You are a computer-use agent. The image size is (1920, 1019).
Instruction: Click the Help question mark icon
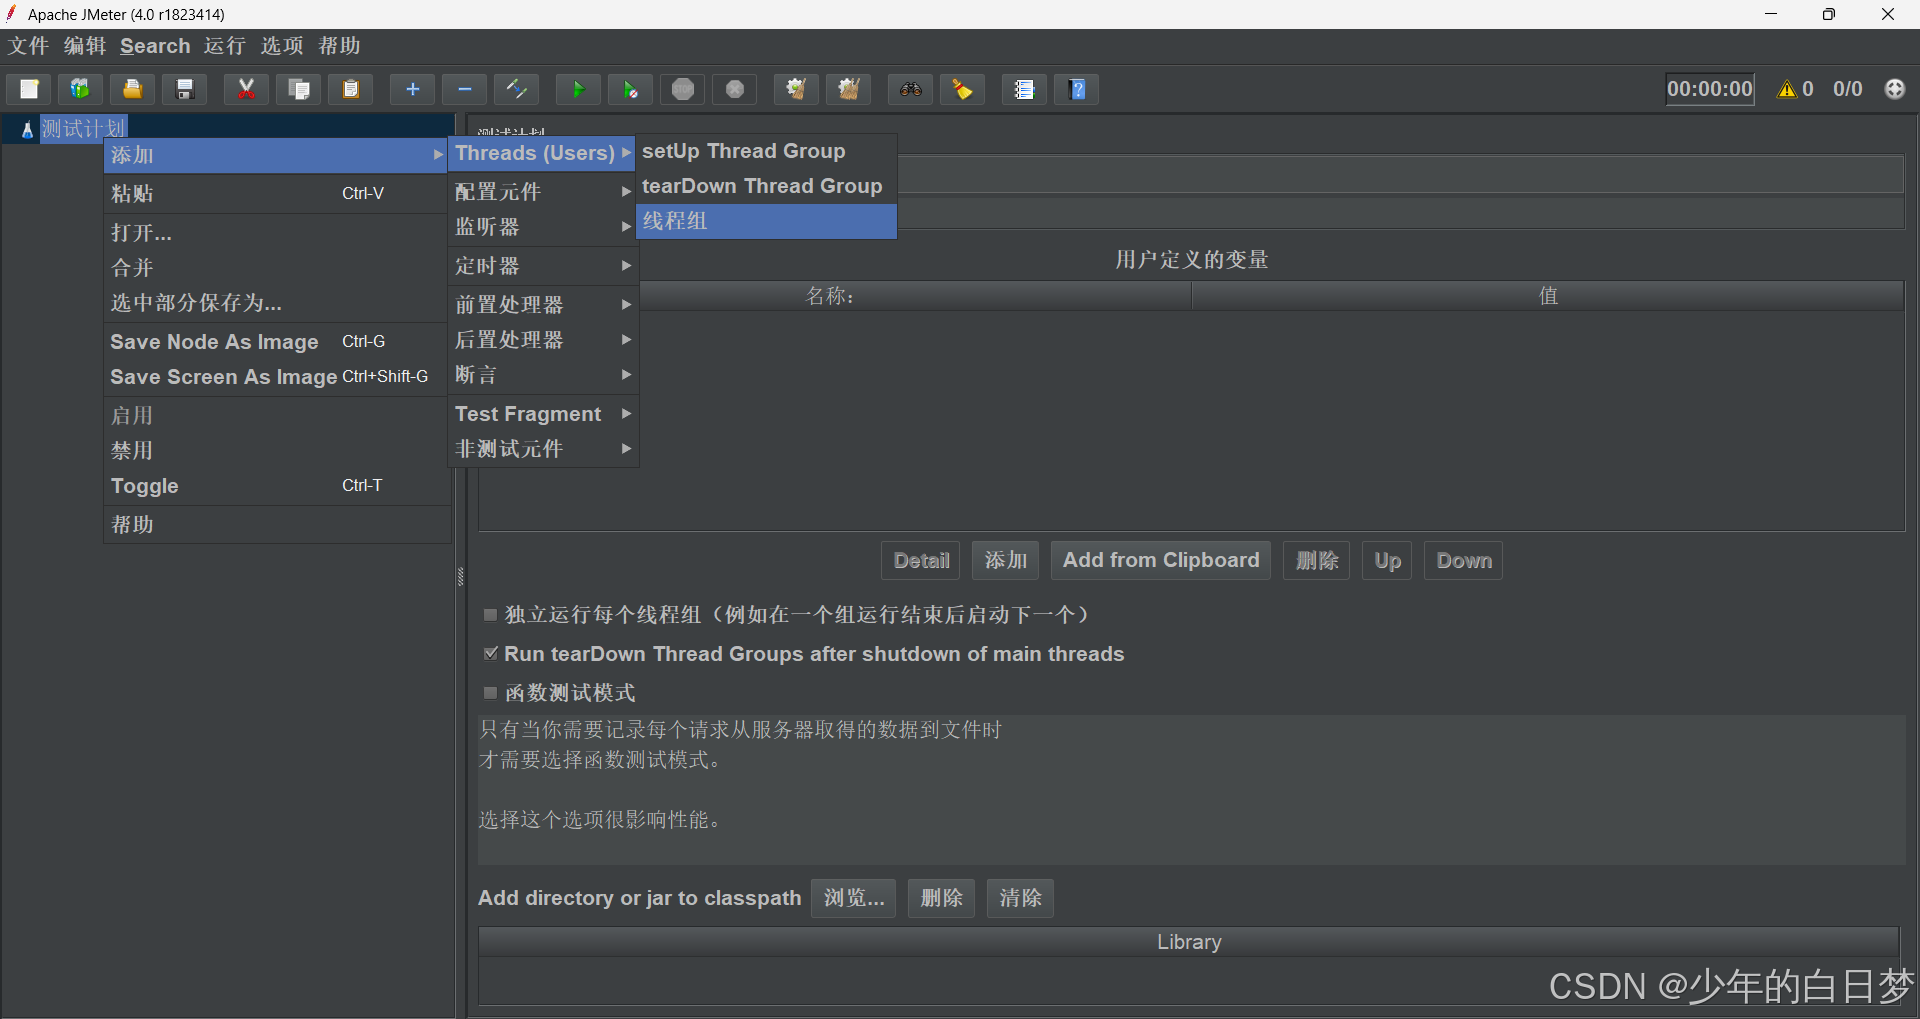(1077, 89)
